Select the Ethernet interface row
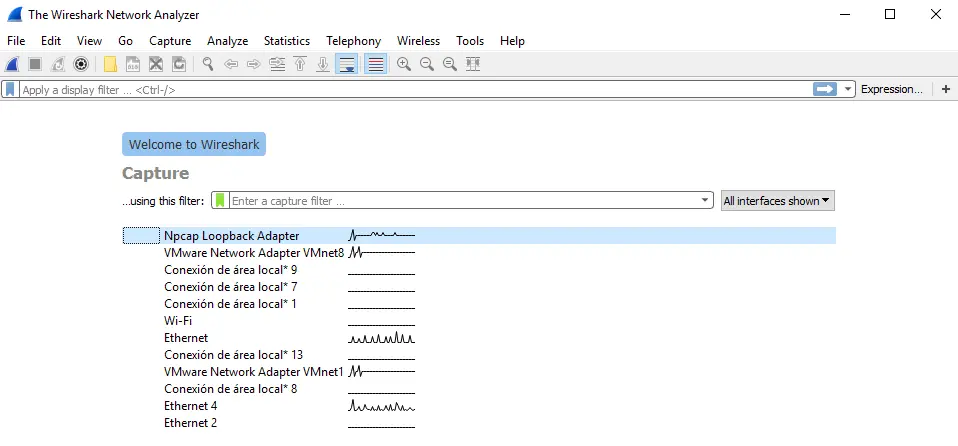958x446 pixels. [479, 337]
